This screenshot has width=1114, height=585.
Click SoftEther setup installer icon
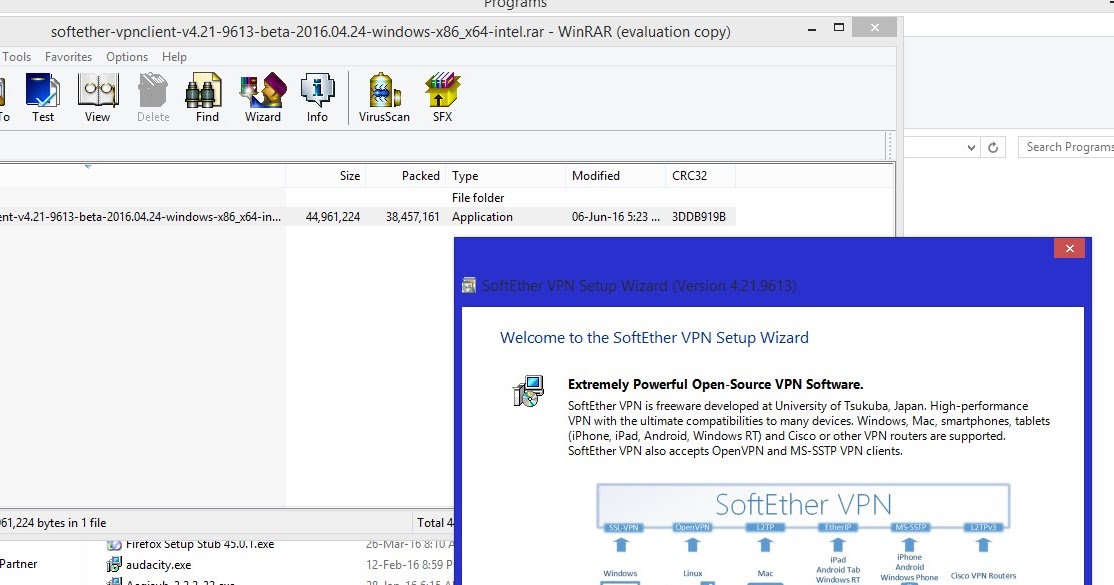pyautogui.click(x=529, y=391)
